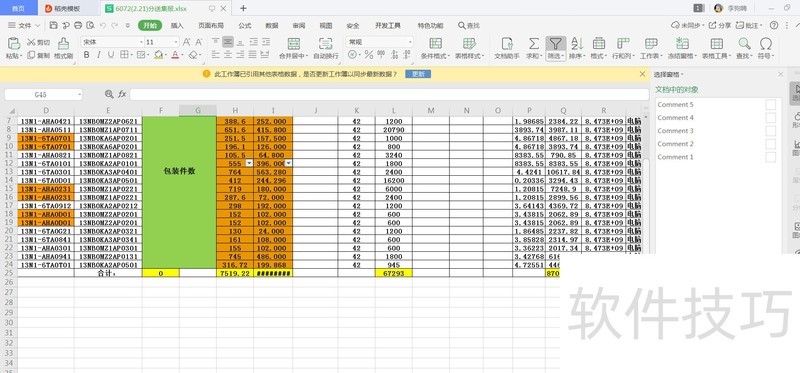The width and height of the screenshot is (800, 373).
Task: Click Conditional Formatting (条件格式) icon
Action: coord(435,43)
